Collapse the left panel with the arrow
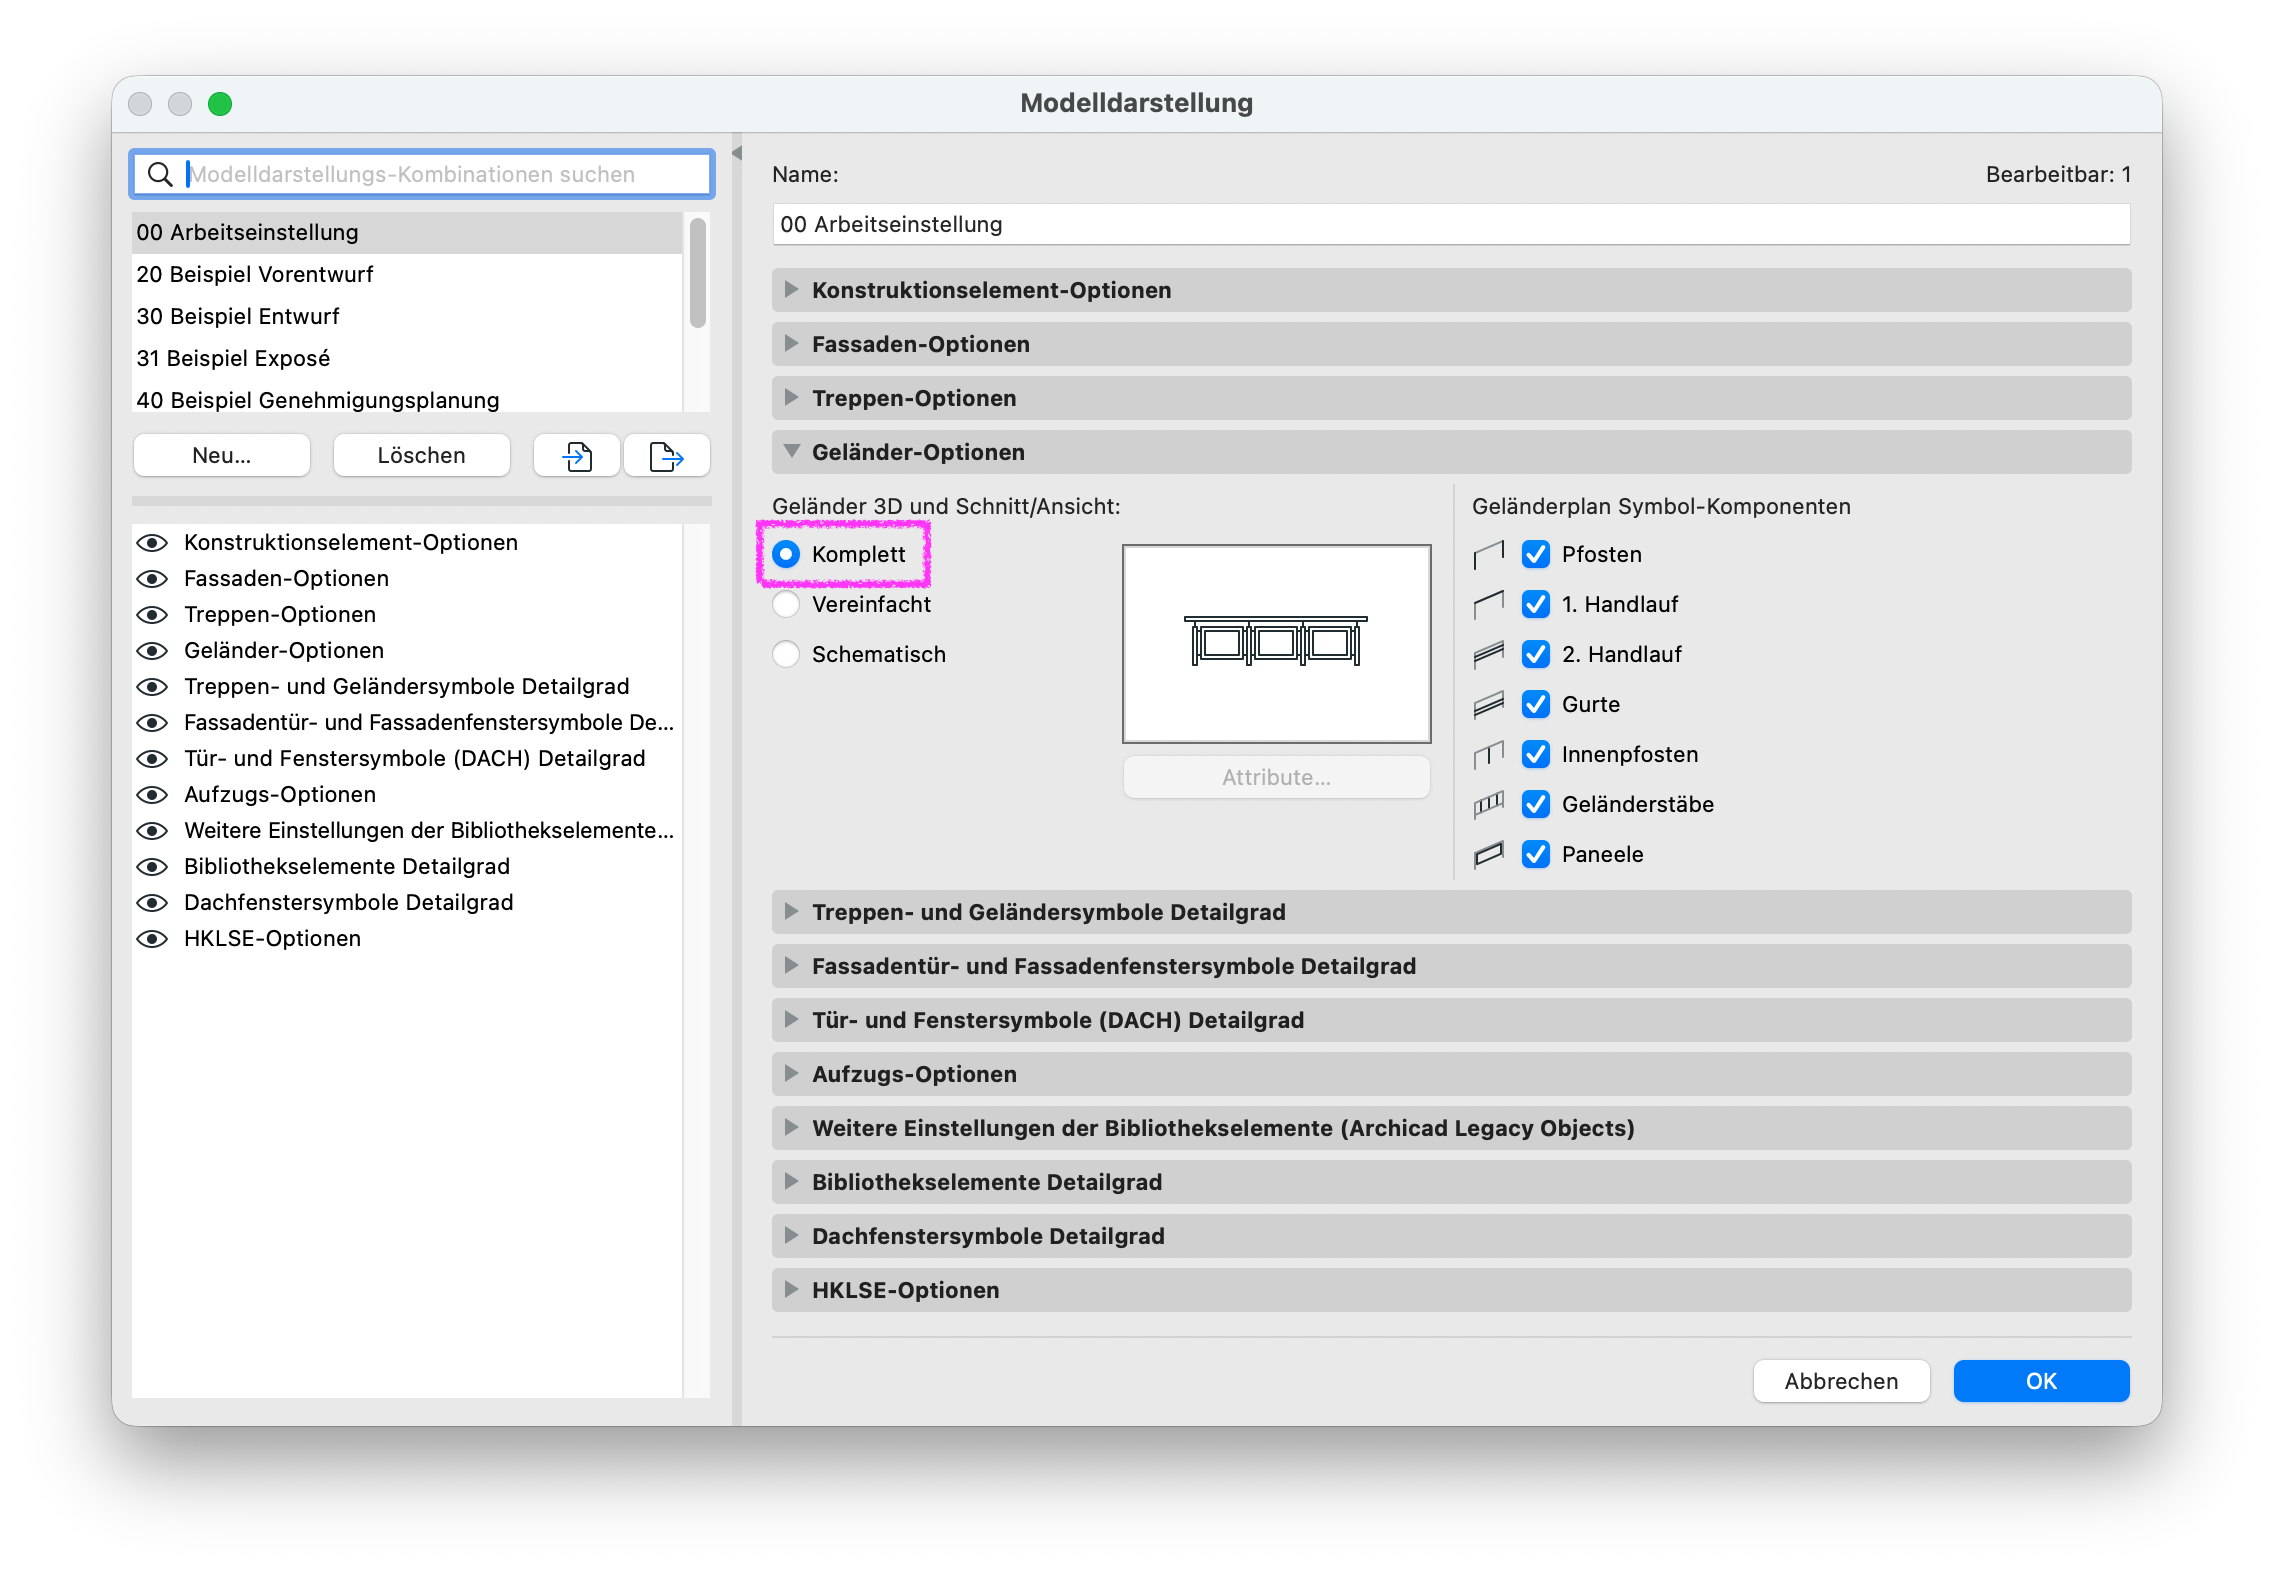 737,153
